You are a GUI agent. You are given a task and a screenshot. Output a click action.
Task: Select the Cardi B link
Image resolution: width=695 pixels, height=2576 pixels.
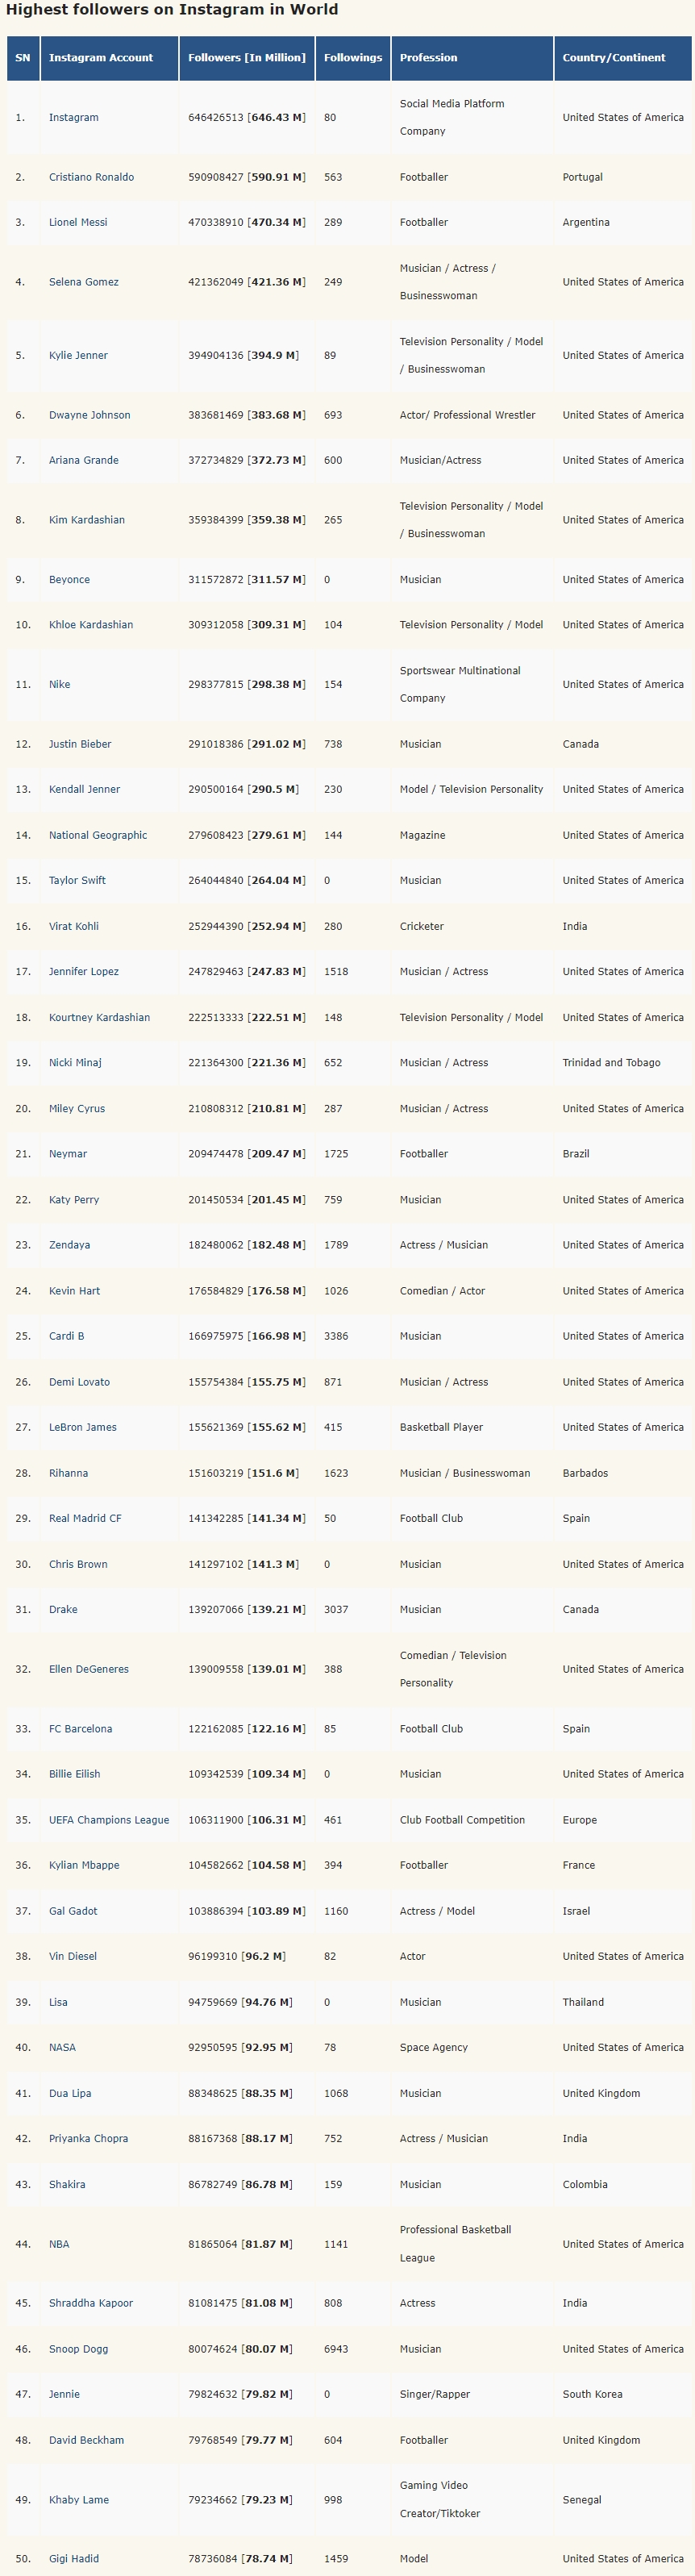click(67, 1336)
